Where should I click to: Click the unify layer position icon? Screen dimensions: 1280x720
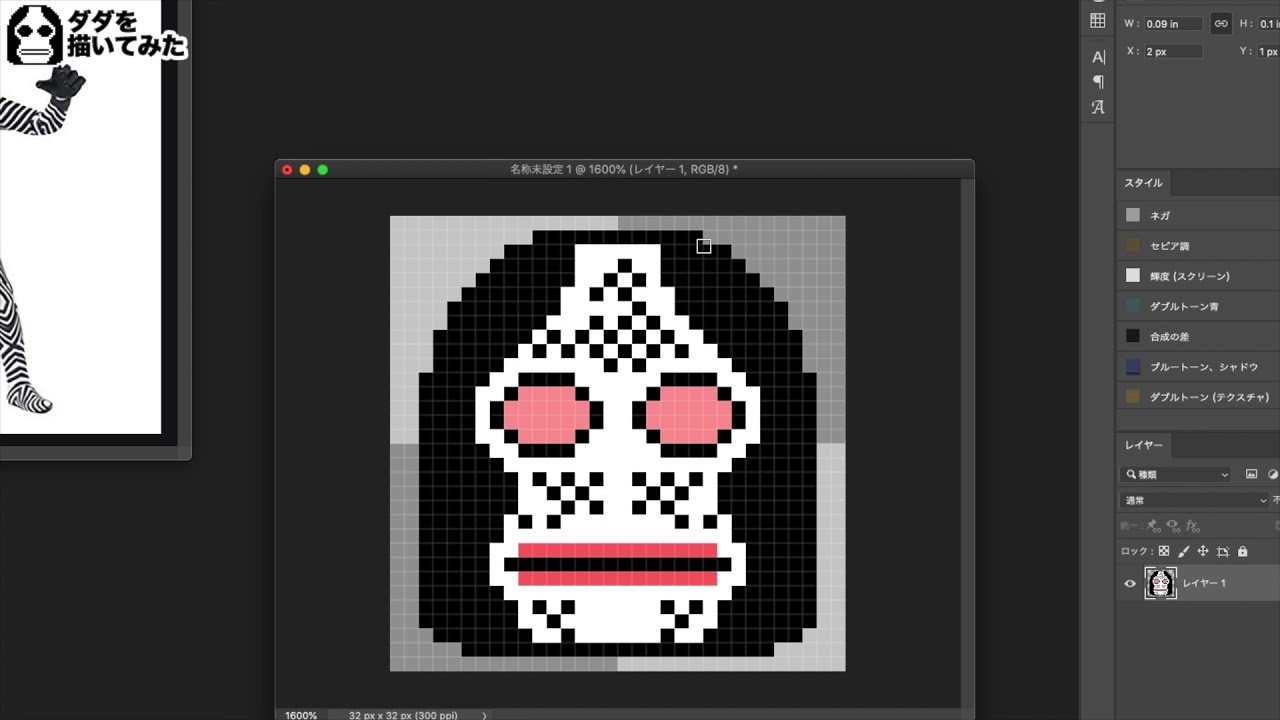[1154, 526]
